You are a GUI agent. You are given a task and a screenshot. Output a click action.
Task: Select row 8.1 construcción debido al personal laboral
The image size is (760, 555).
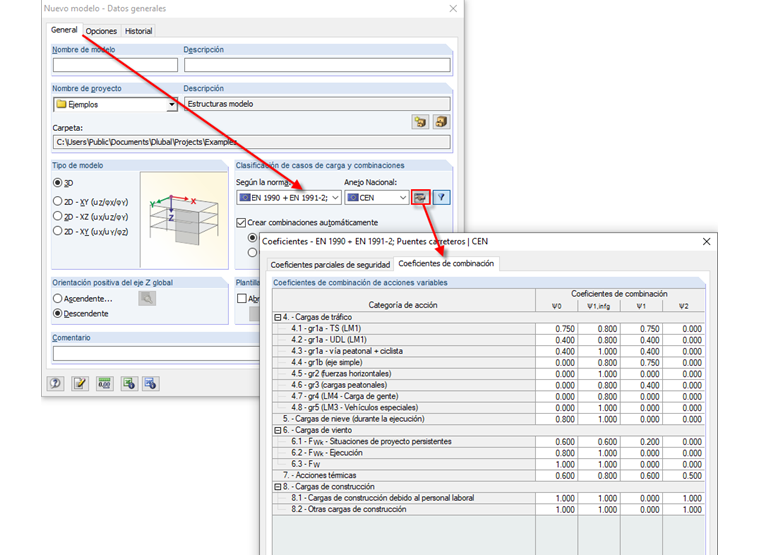coord(489,498)
